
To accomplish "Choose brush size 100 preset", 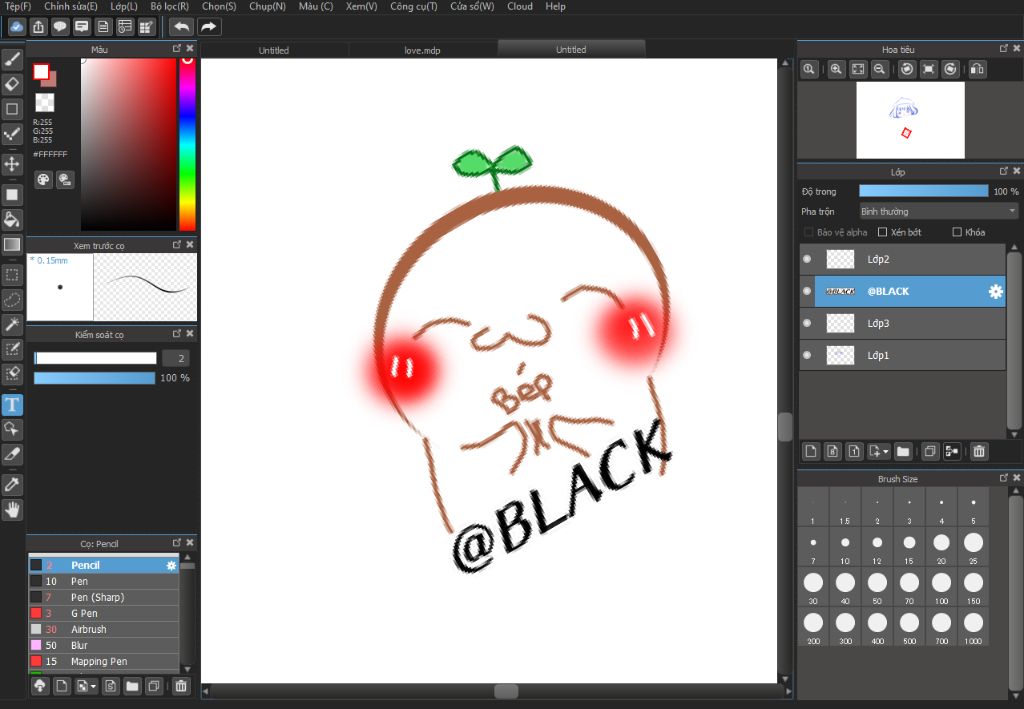I will point(941,586).
